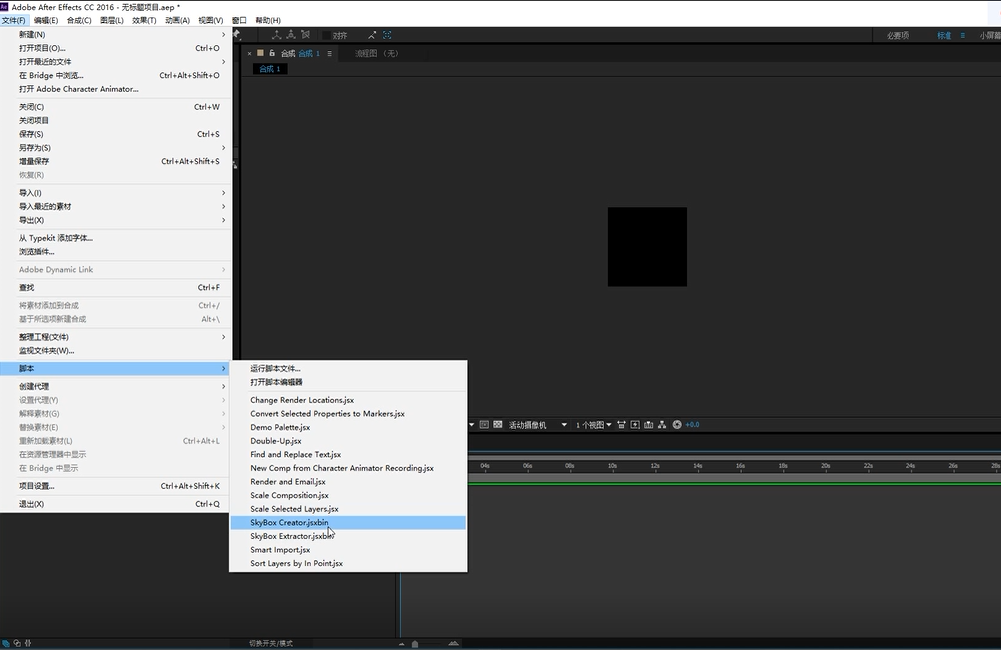This screenshot has height=650, width=1001.
Task: Open the 合成 1 panel menu icon
Action: coord(329,54)
